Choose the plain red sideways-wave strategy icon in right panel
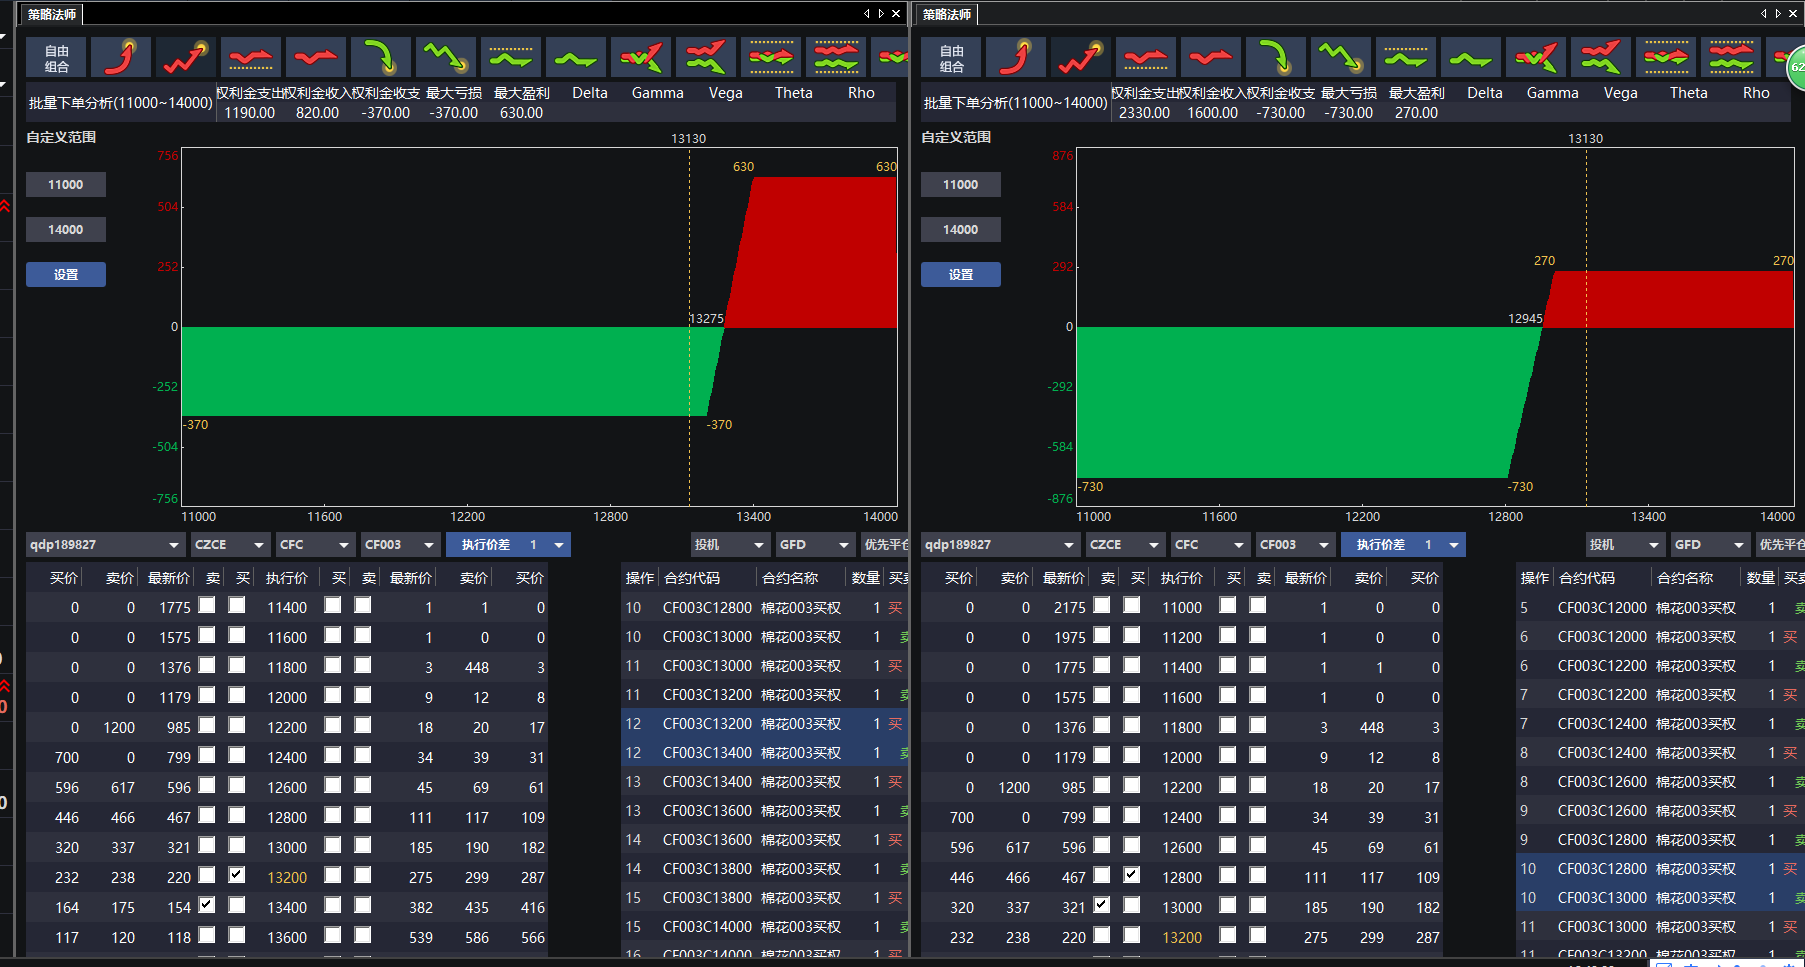 [1211, 57]
